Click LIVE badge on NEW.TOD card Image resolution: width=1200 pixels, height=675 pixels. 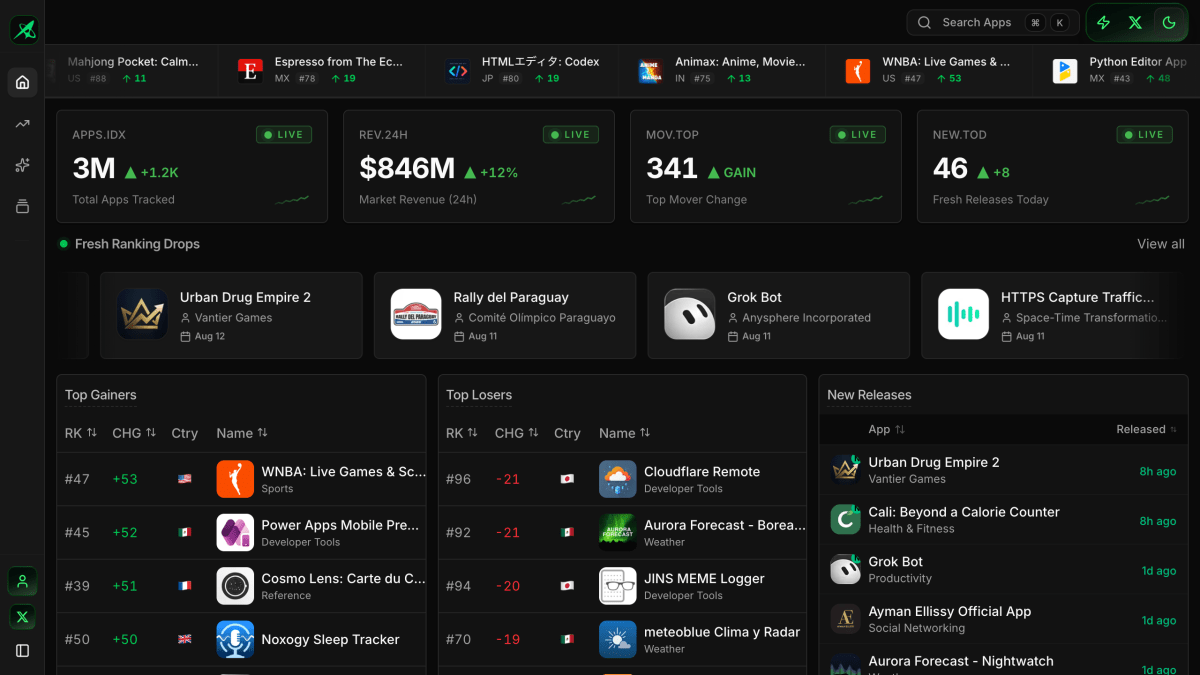(1145, 134)
